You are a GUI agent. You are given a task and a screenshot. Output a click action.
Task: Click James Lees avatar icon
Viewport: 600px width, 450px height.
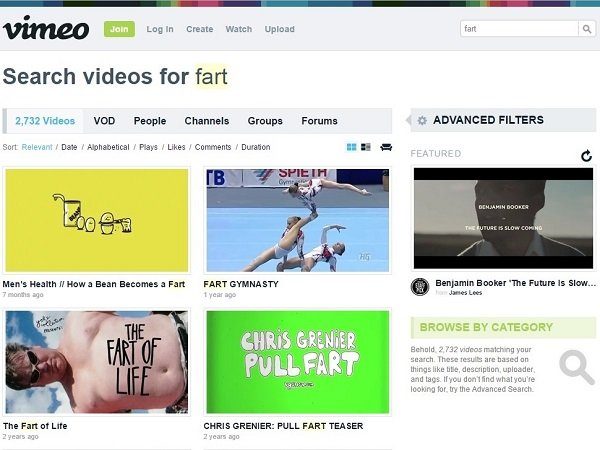coord(420,287)
